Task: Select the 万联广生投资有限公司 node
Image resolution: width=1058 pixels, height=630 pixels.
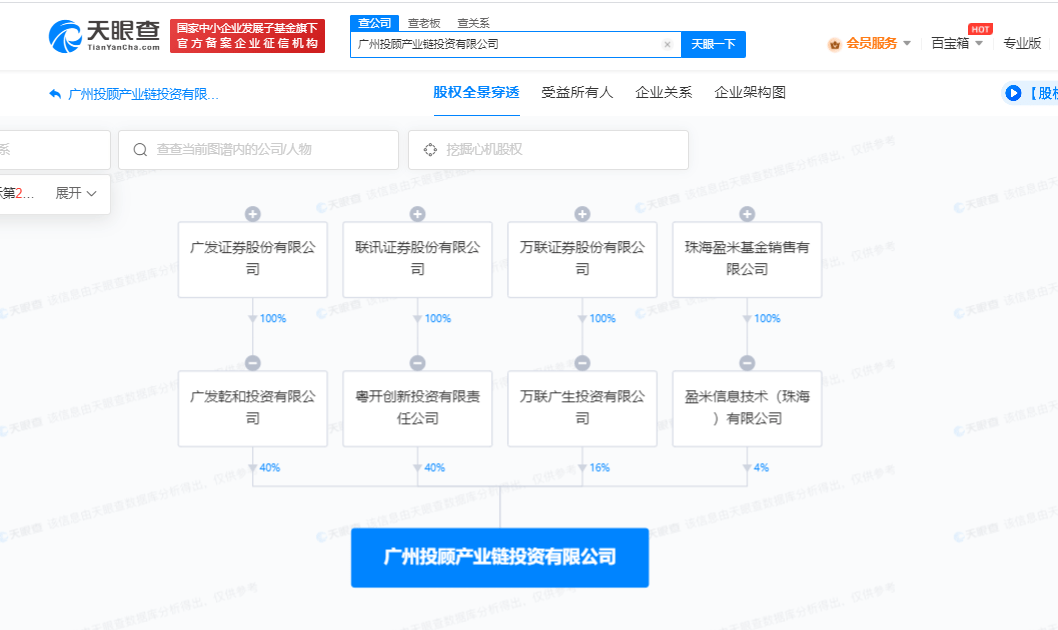Action: tap(582, 408)
